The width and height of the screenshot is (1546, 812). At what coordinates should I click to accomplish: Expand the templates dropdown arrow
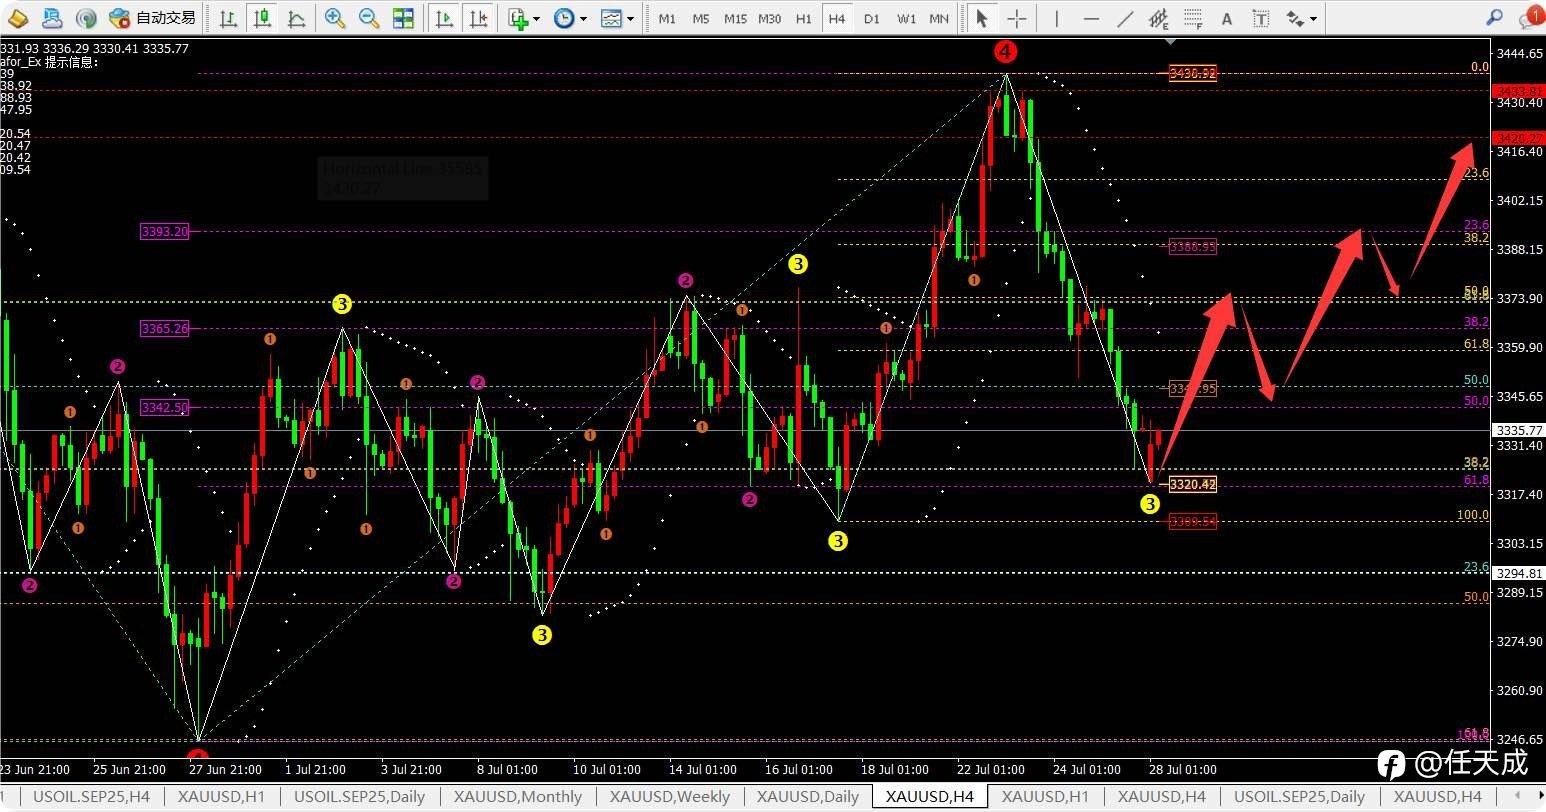coord(631,19)
